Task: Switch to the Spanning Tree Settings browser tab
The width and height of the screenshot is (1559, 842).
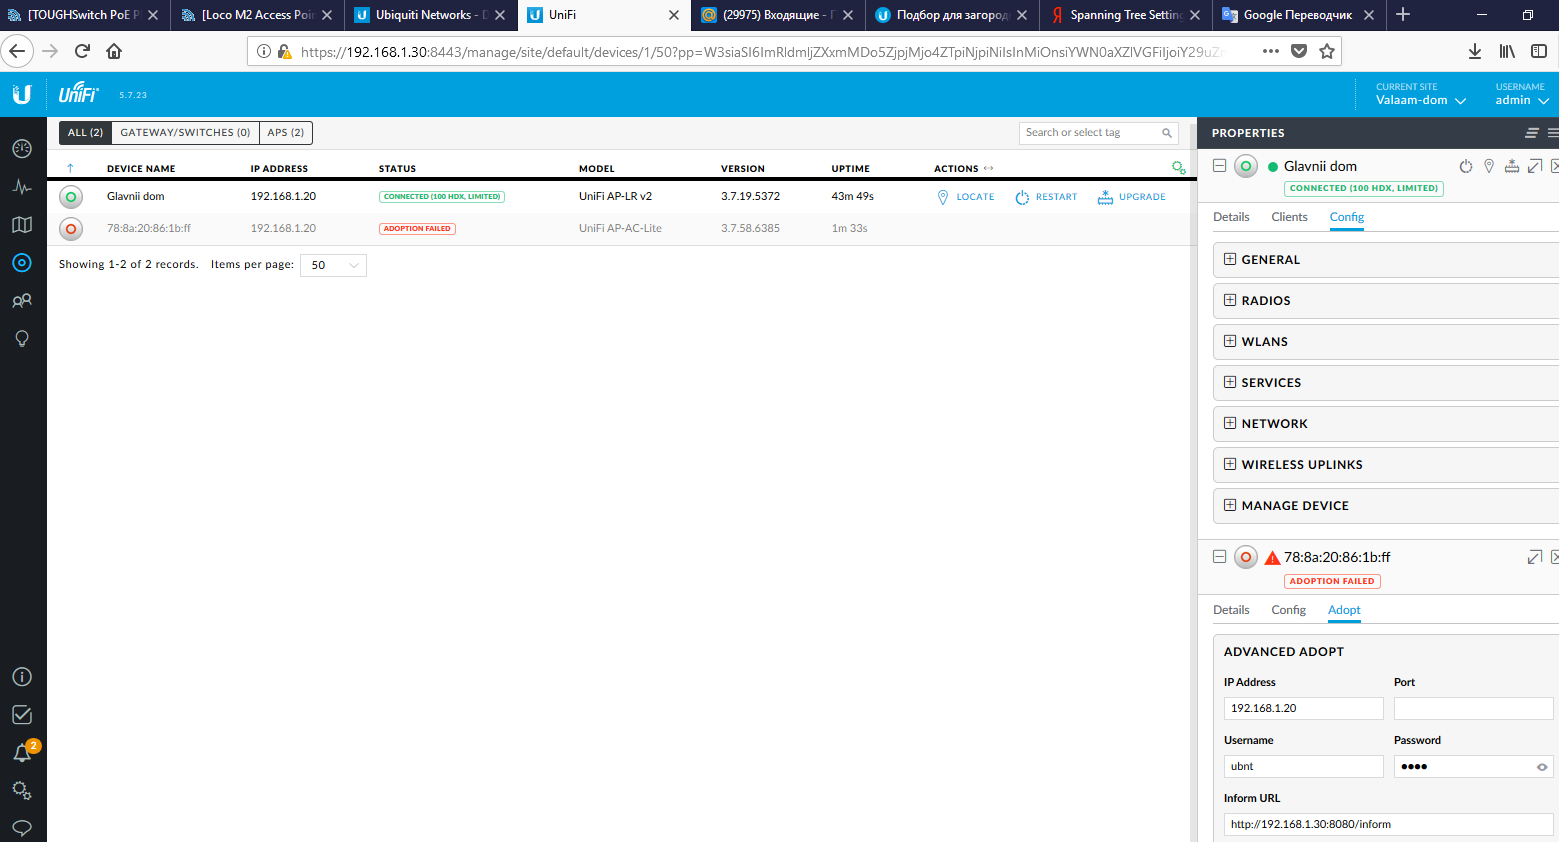Action: tap(1125, 15)
